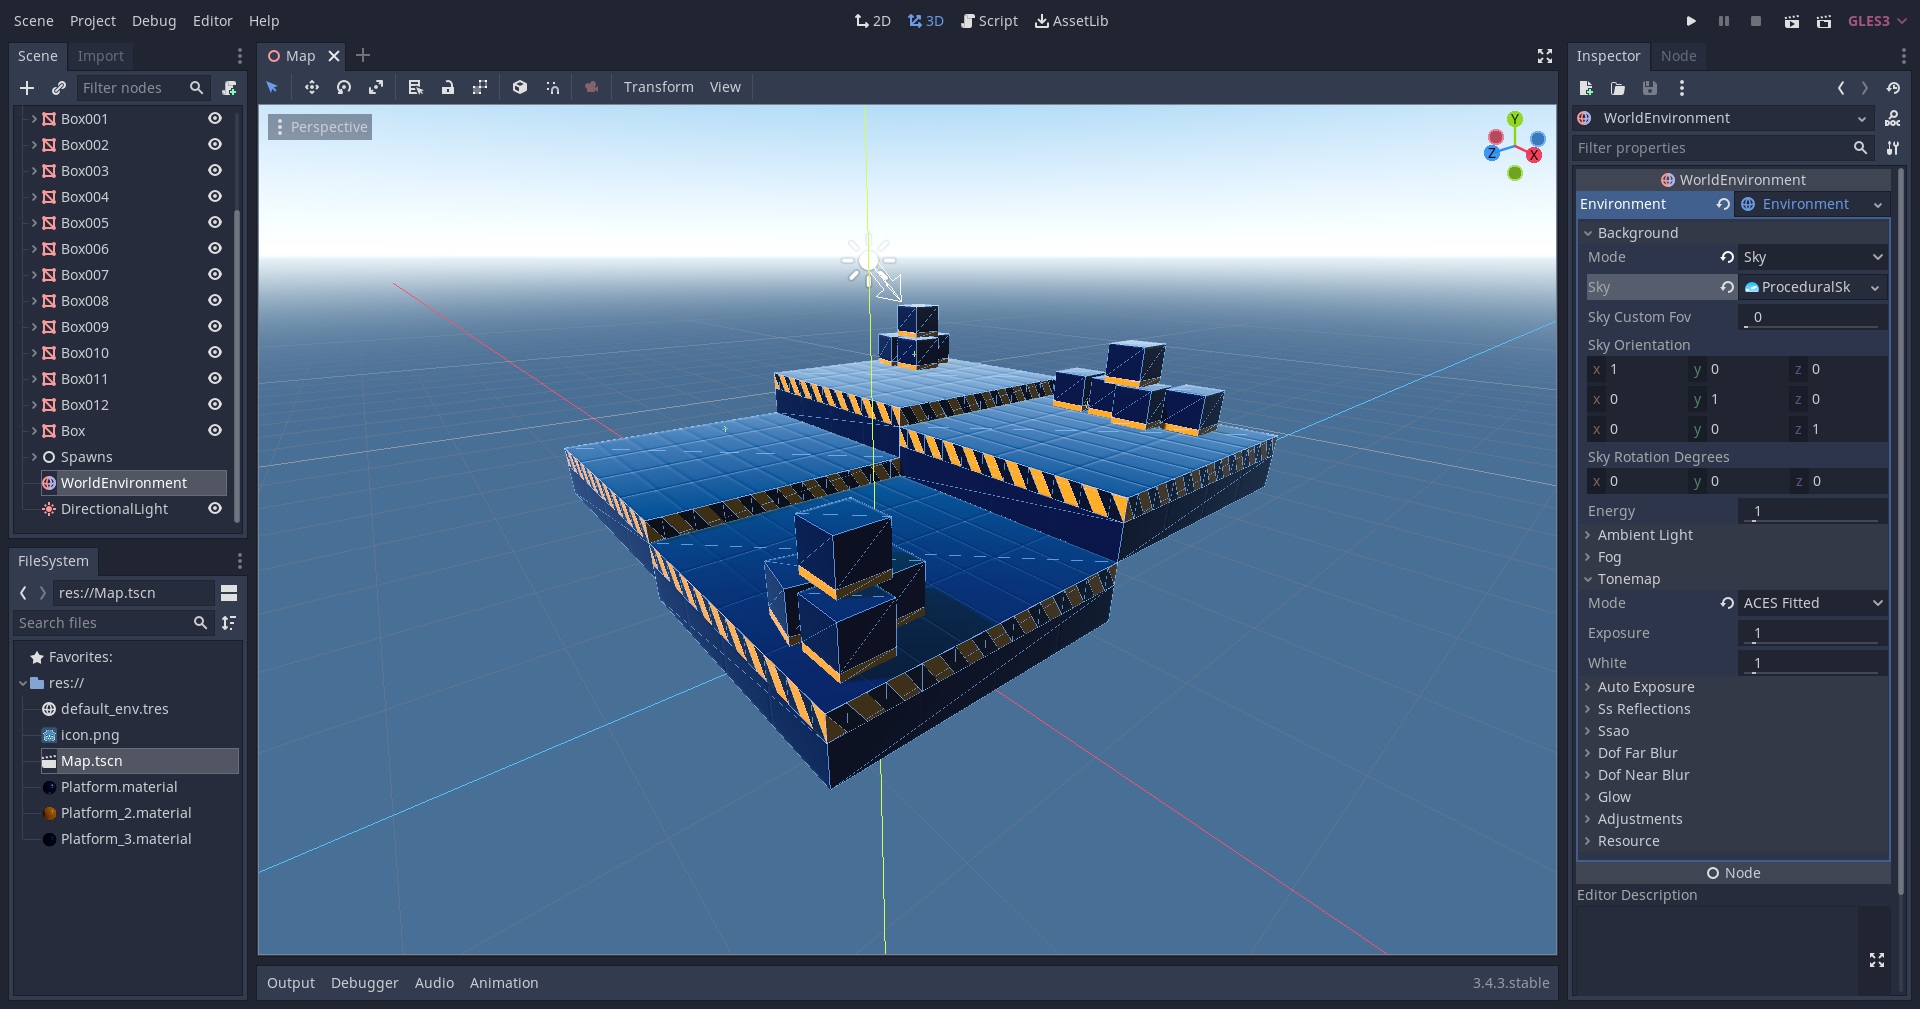Hide the Box012 node
Screen dimensions: 1920x1009
point(215,404)
